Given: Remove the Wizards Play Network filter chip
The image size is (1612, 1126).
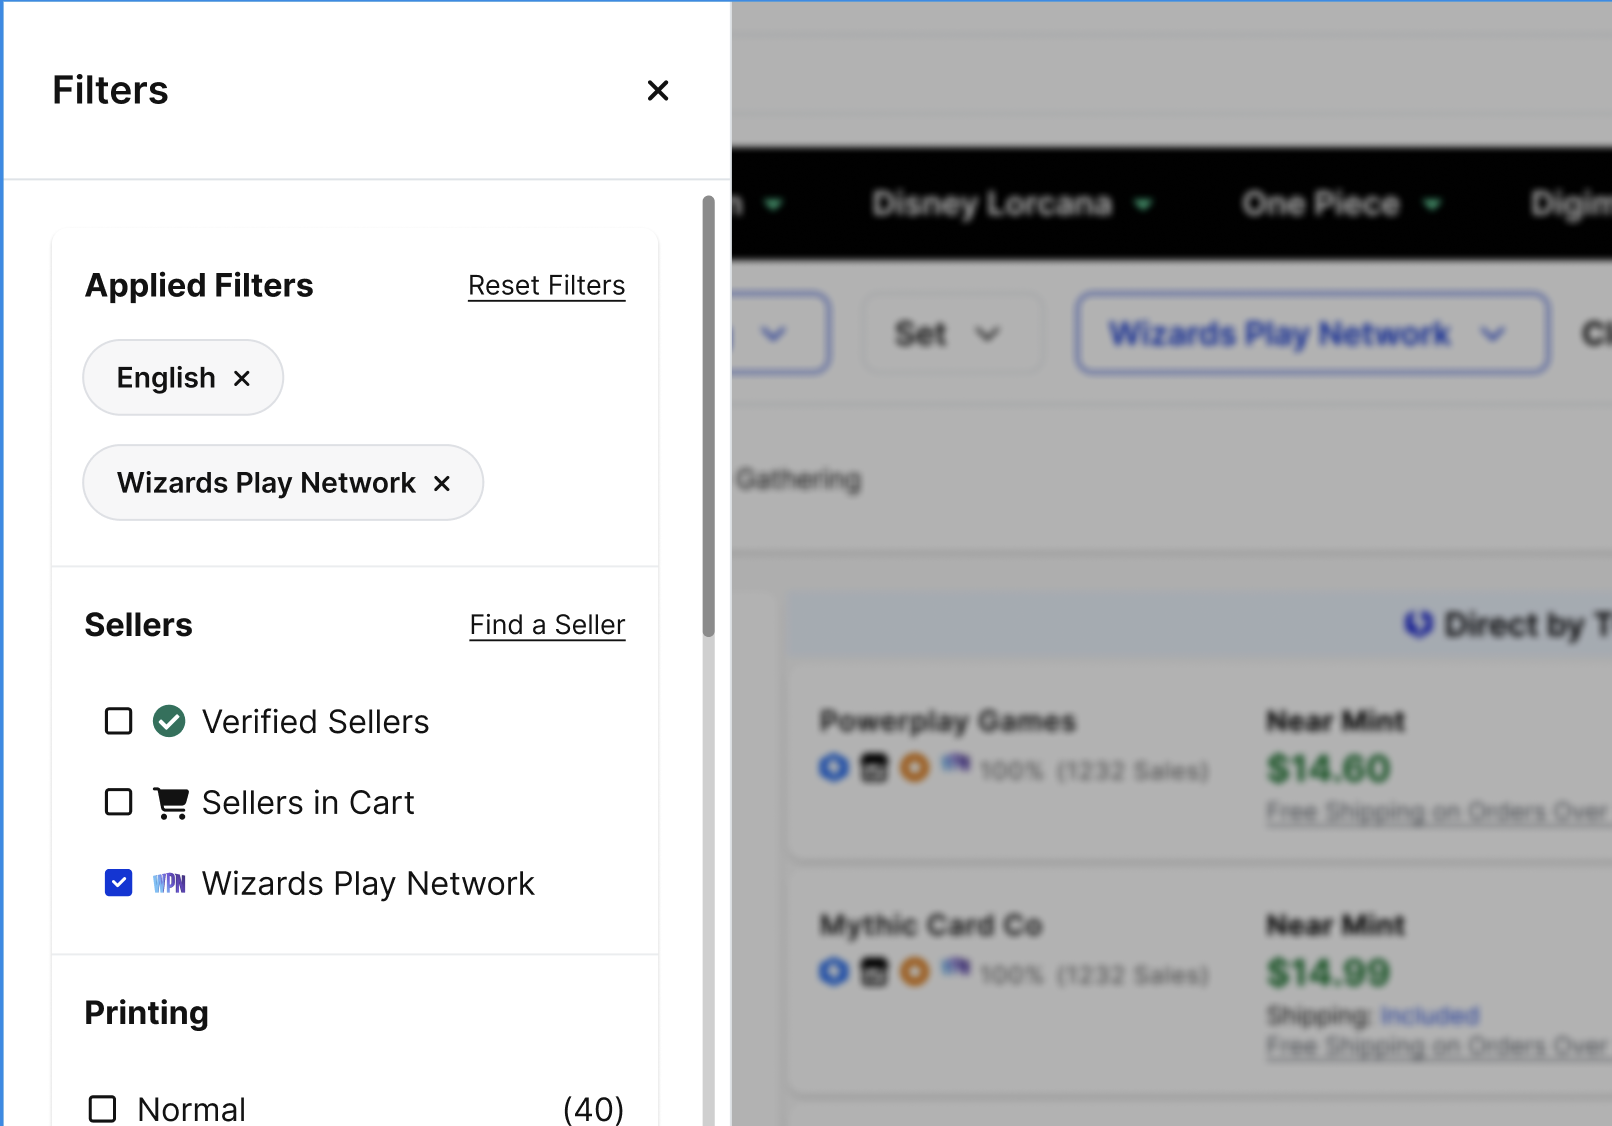Looking at the screenshot, I should [x=442, y=483].
